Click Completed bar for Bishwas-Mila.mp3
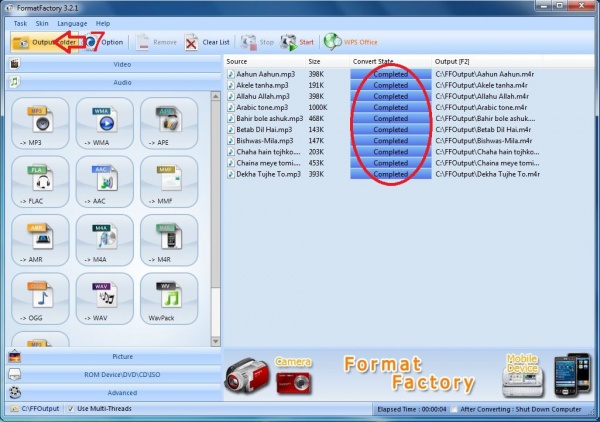Screen dimensions: 600x422 tap(391, 140)
